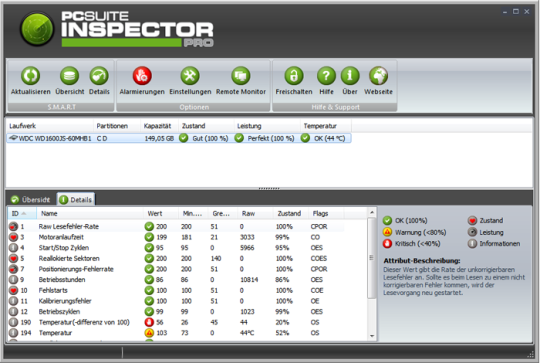540x363 pixels.
Task: Select the Raw Lesefehler-Rate row
Action: [176, 227]
